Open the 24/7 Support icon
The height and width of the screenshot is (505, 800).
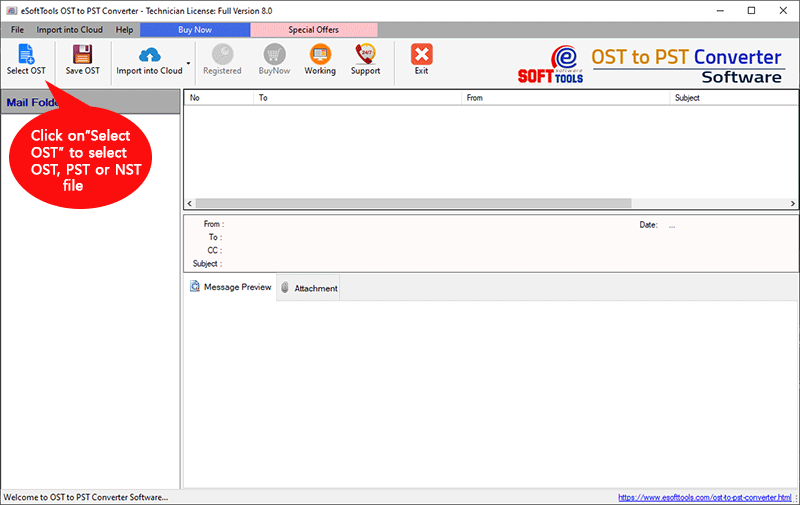tap(365, 55)
